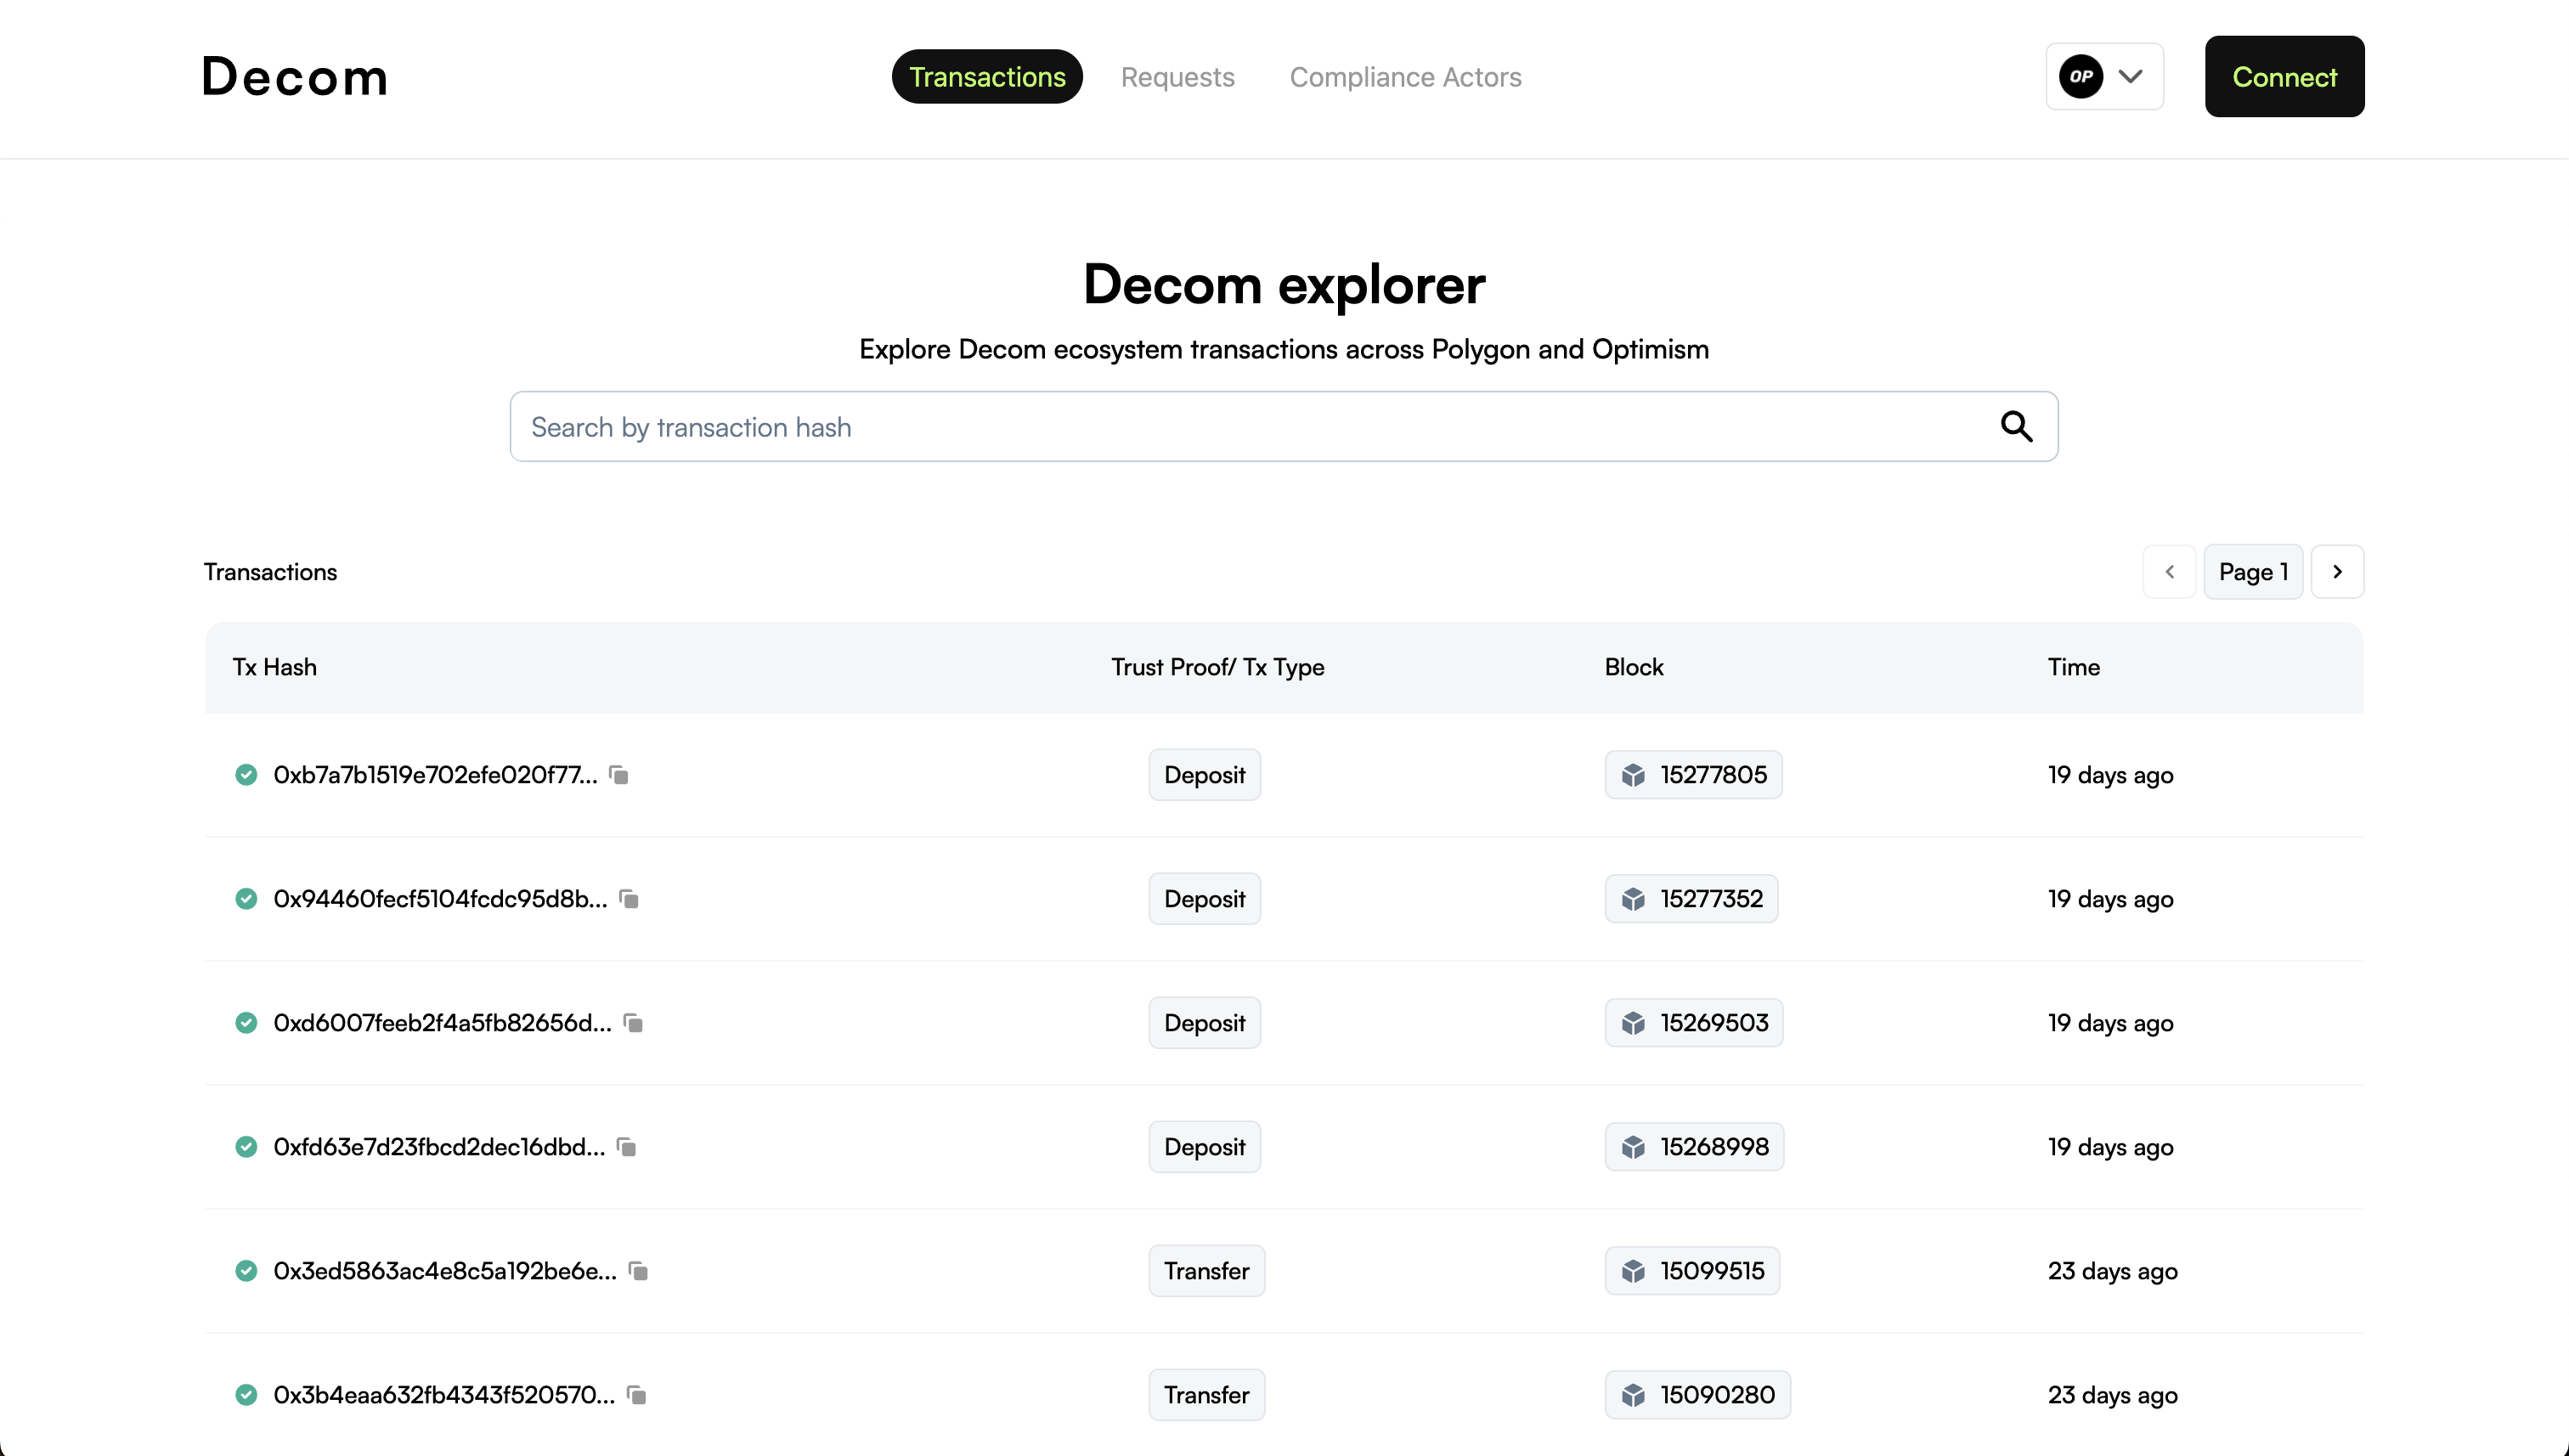The image size is (2569, 1456).
Task: Copy hash 0xb7a7b1519e702efe020f77...
Action: pyautogui.click(x=619, y=775)
